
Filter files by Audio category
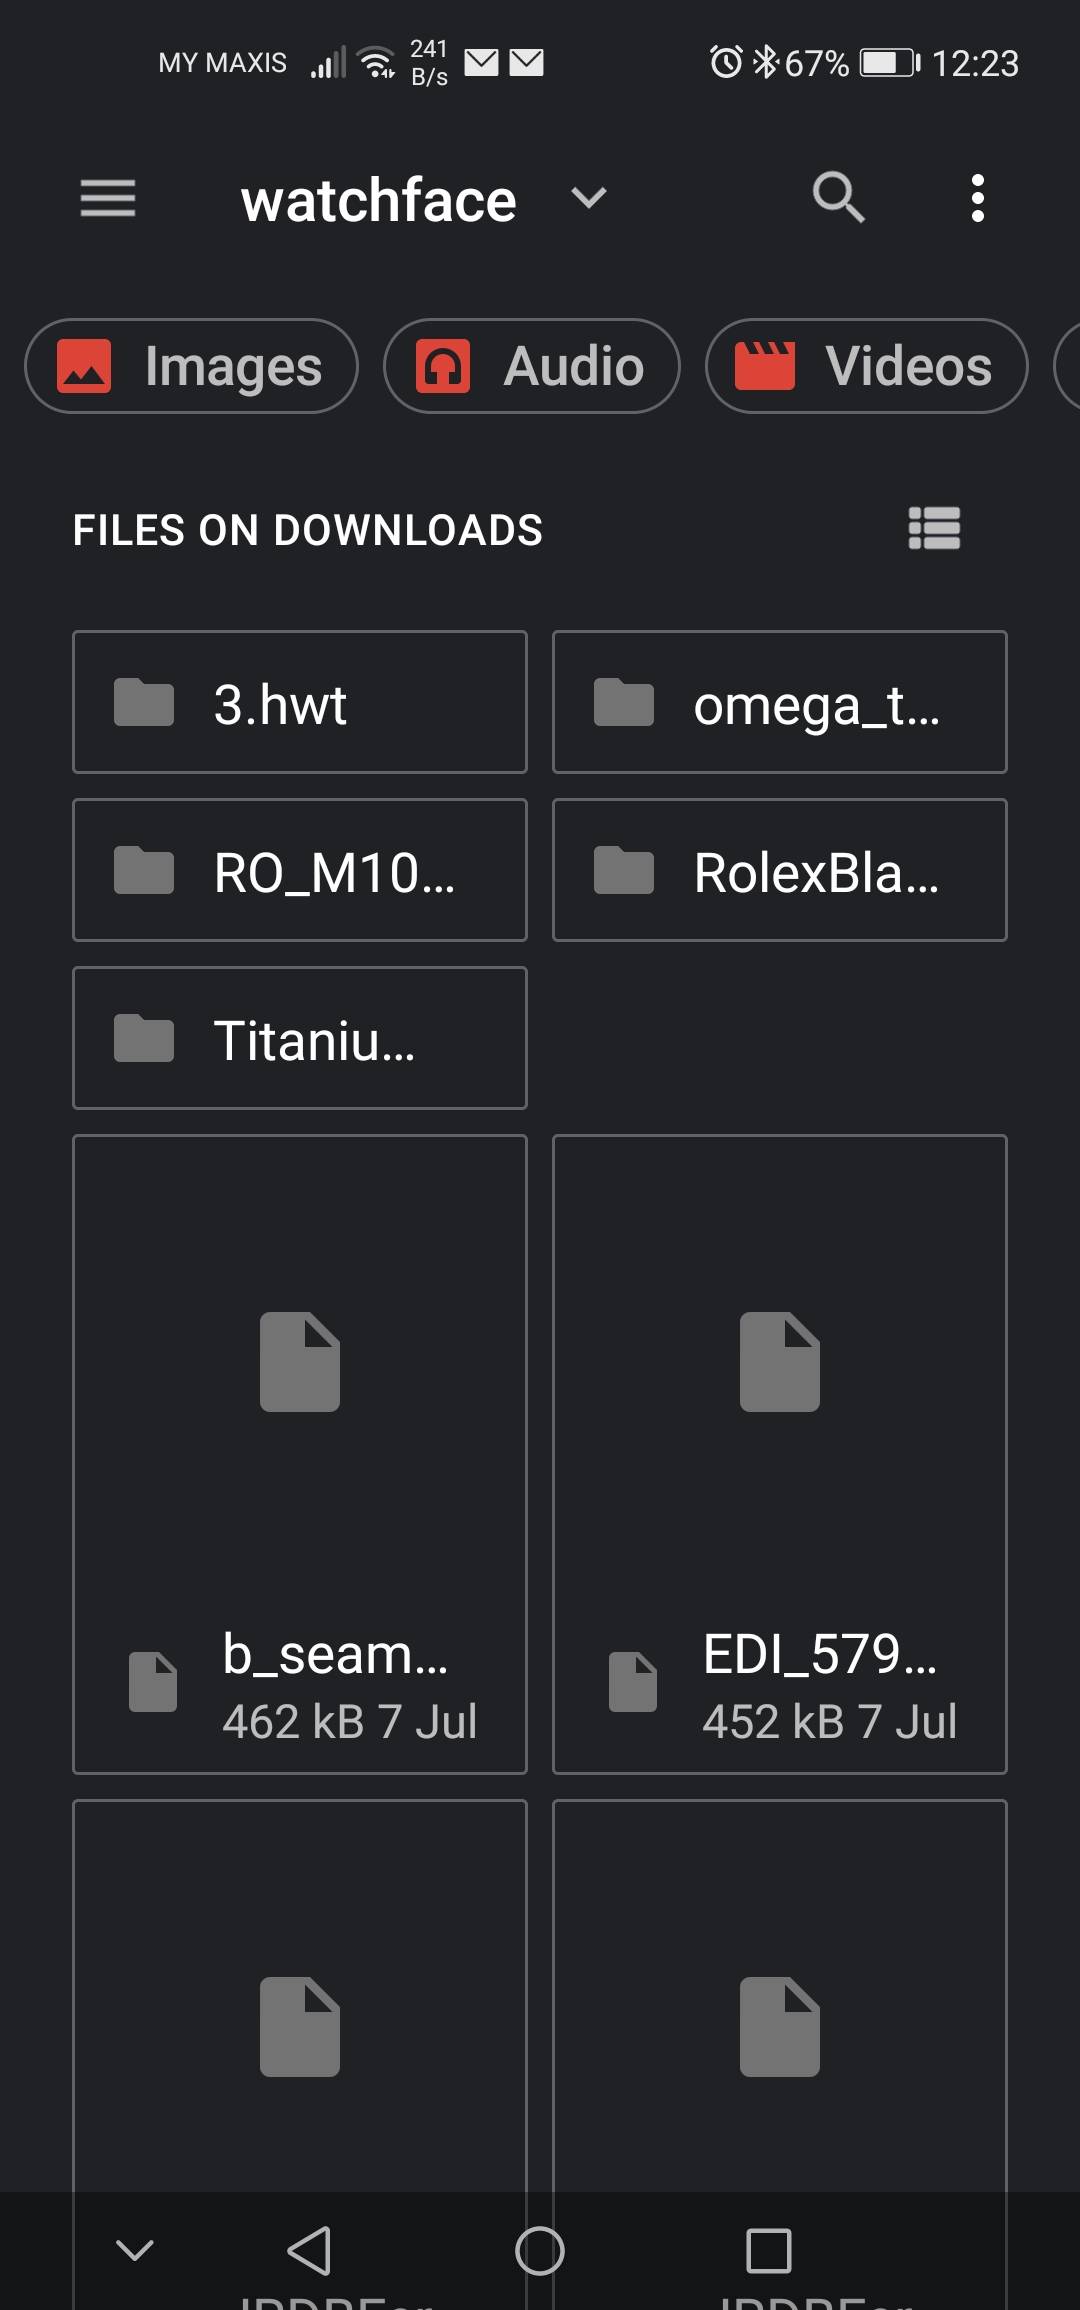pos(532,366)
